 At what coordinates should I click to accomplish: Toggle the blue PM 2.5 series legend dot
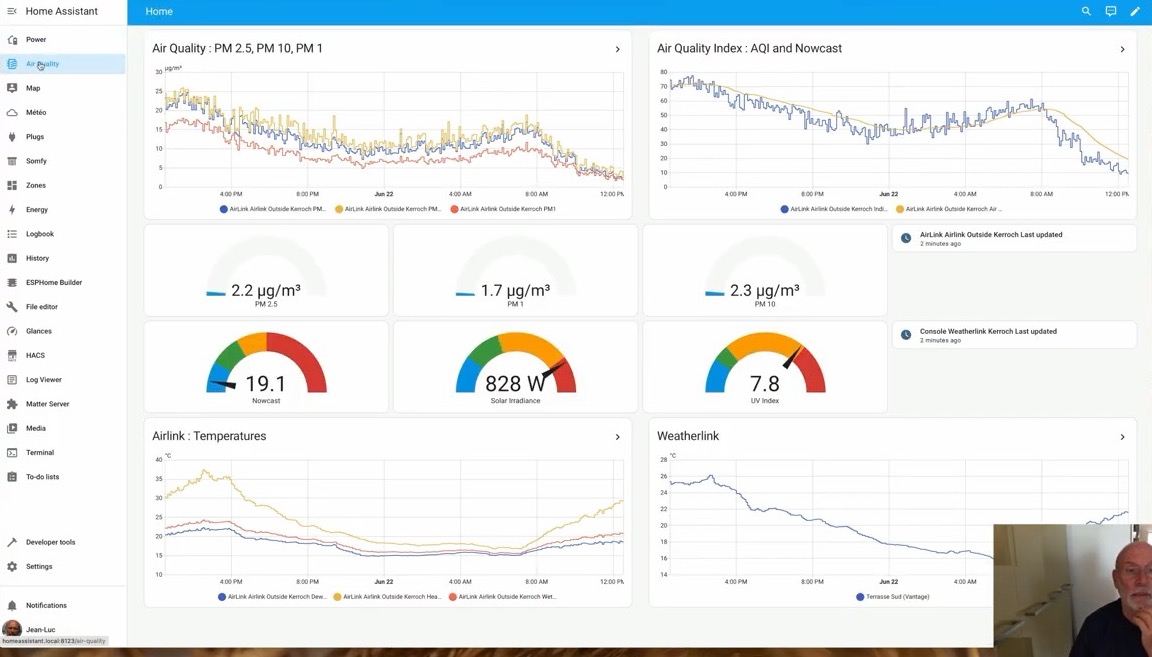point(223,209)
